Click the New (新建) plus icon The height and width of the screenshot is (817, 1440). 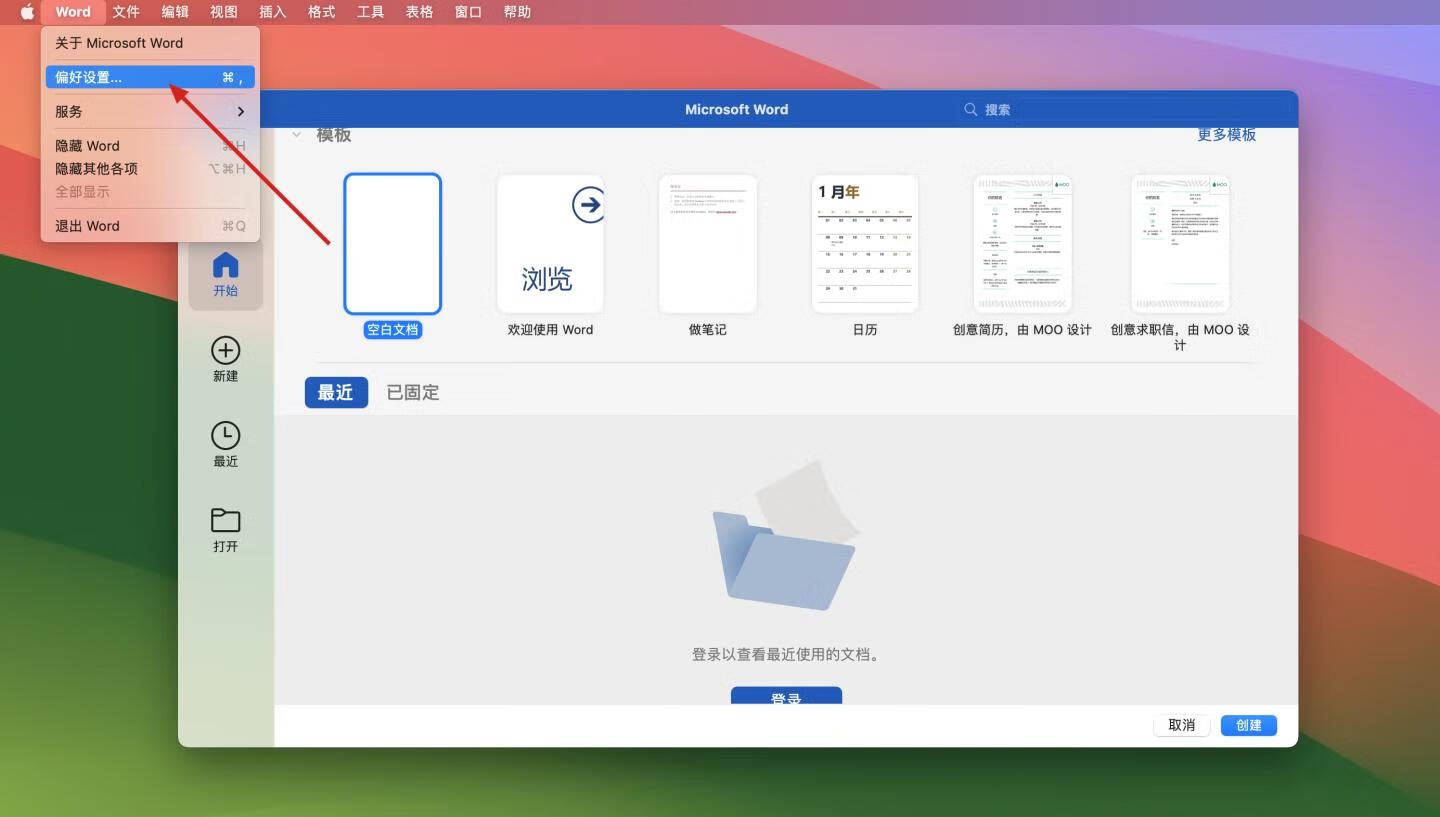click(x=225, y=351)
